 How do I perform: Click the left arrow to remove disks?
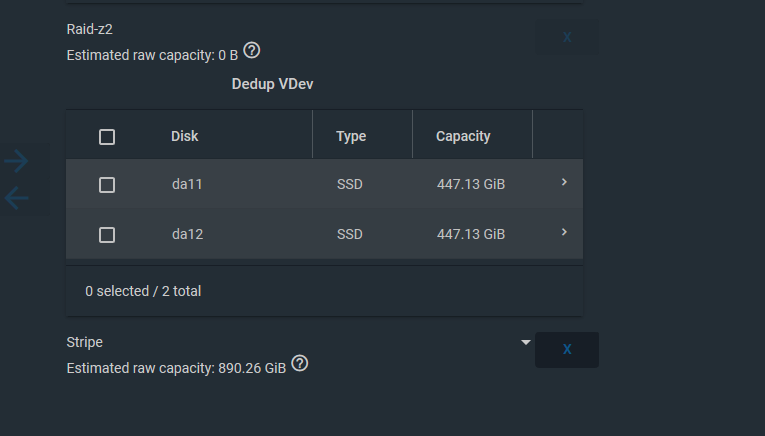pos(16,198)
